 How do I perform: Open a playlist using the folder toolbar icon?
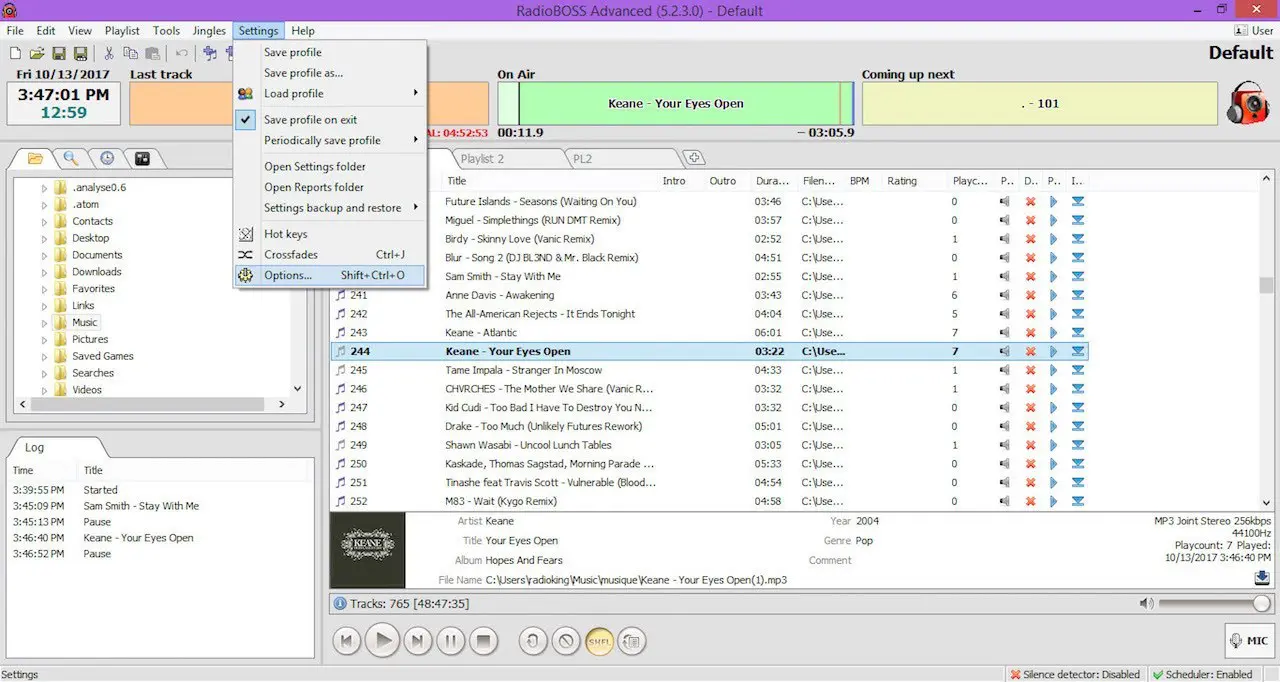35,52
